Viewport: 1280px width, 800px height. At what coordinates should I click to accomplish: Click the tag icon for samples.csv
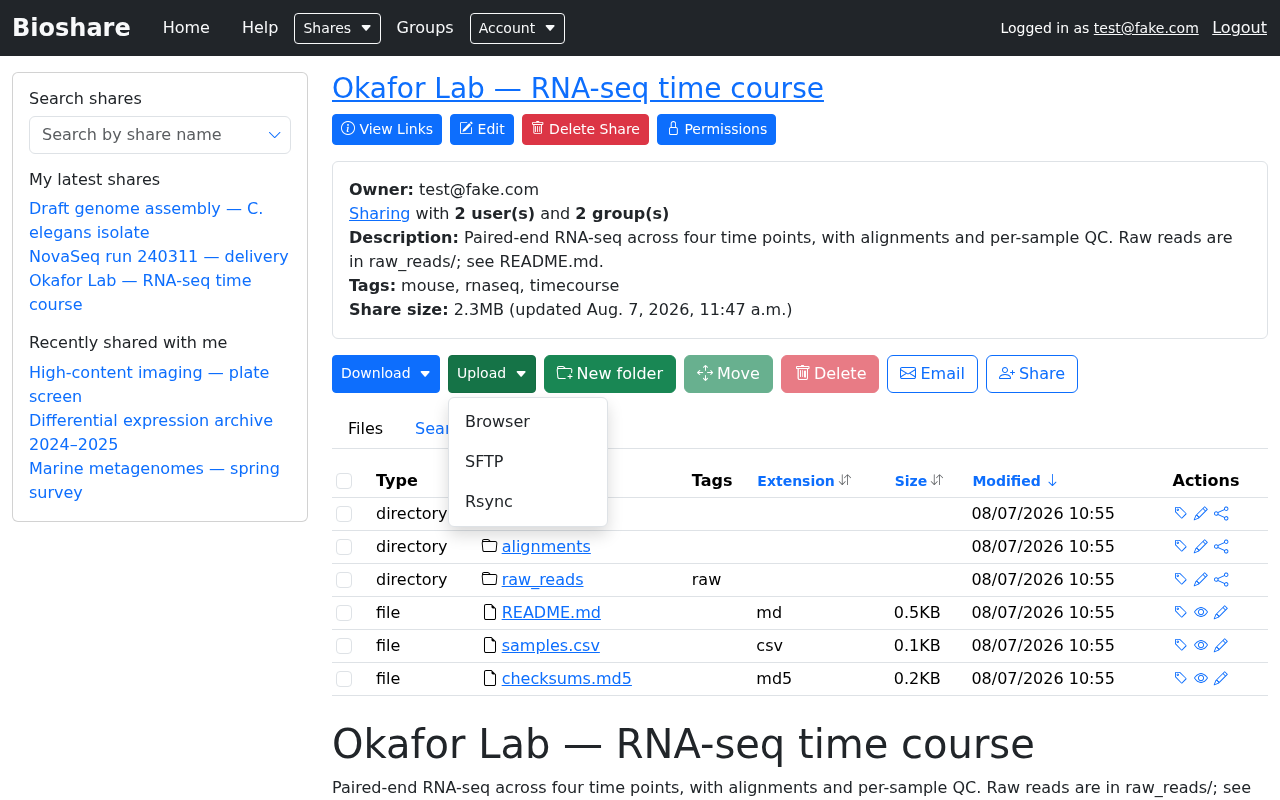[x=1181, y=646]
